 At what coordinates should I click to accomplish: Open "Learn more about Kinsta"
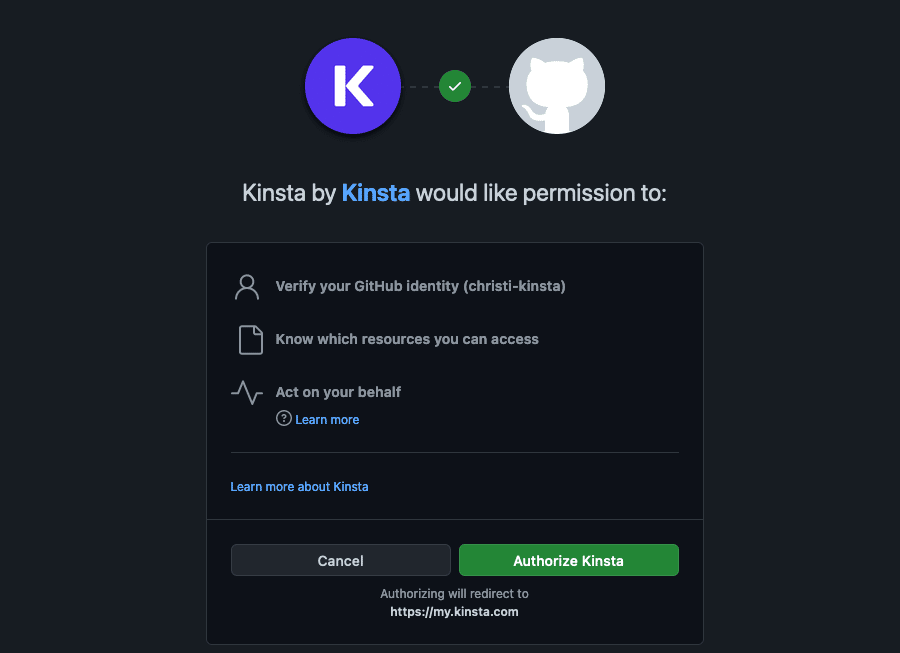coord(299,486)
